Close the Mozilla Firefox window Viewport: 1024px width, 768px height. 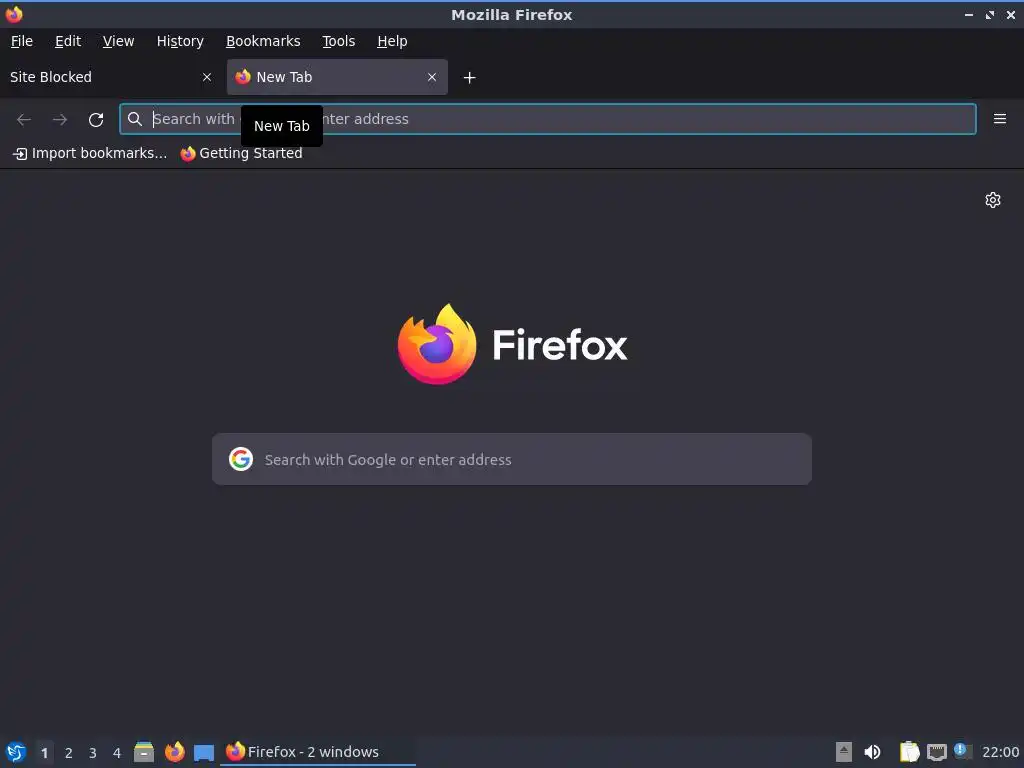tap(1011, 15)
